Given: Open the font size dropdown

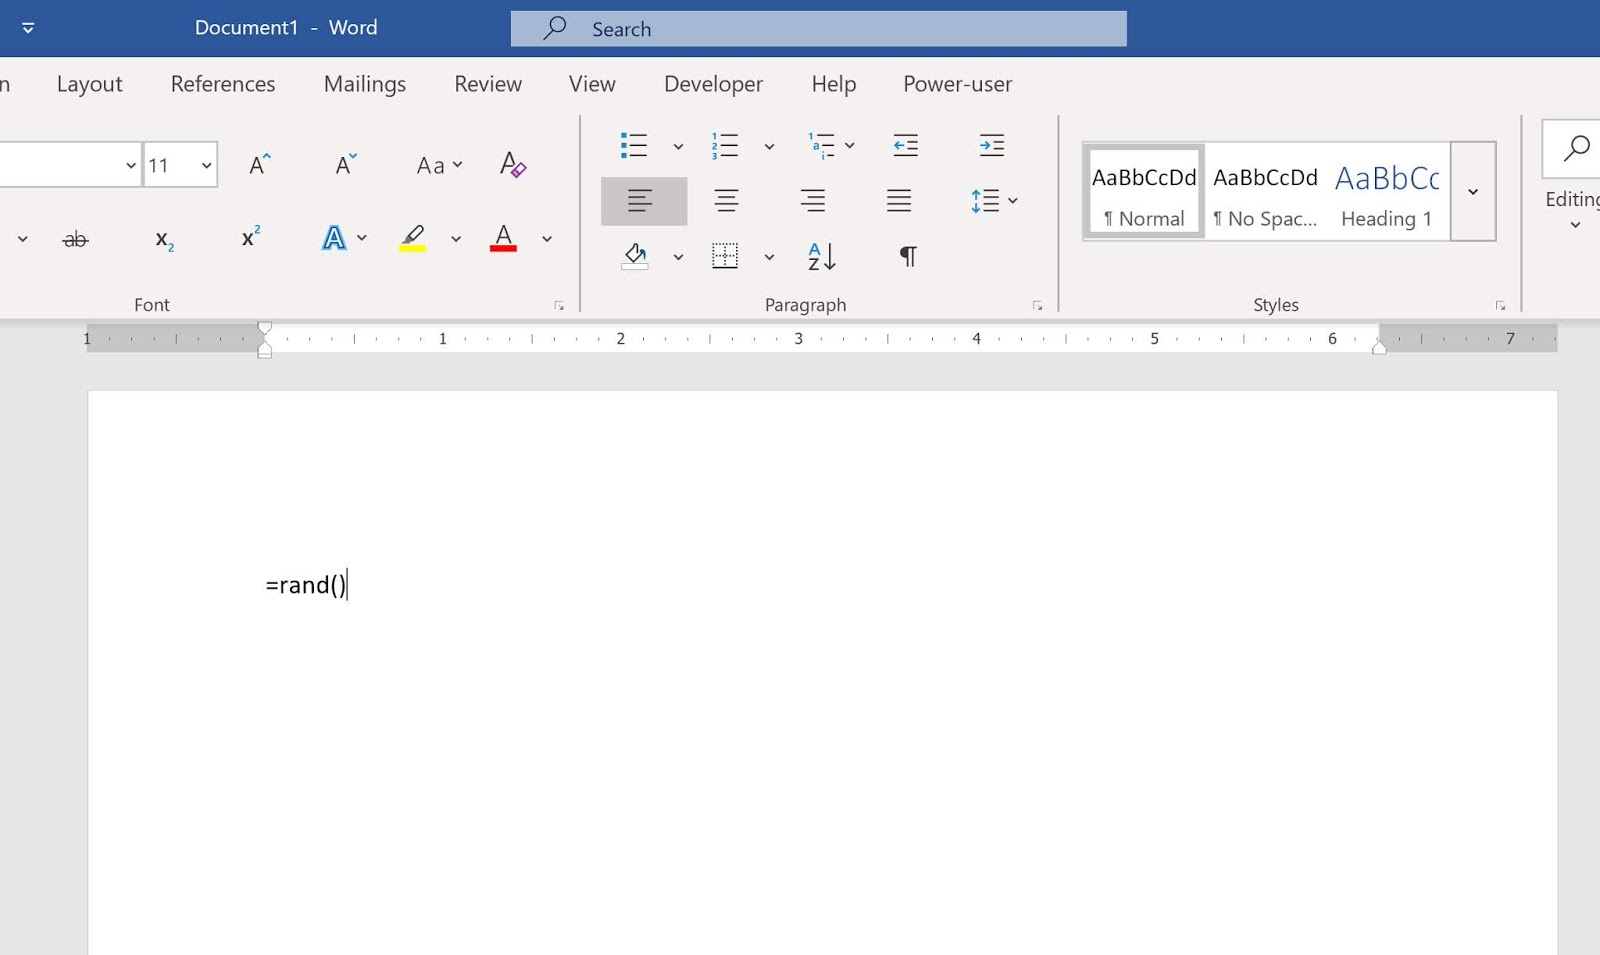Looking at the screenshot, I should coord(205,165).
